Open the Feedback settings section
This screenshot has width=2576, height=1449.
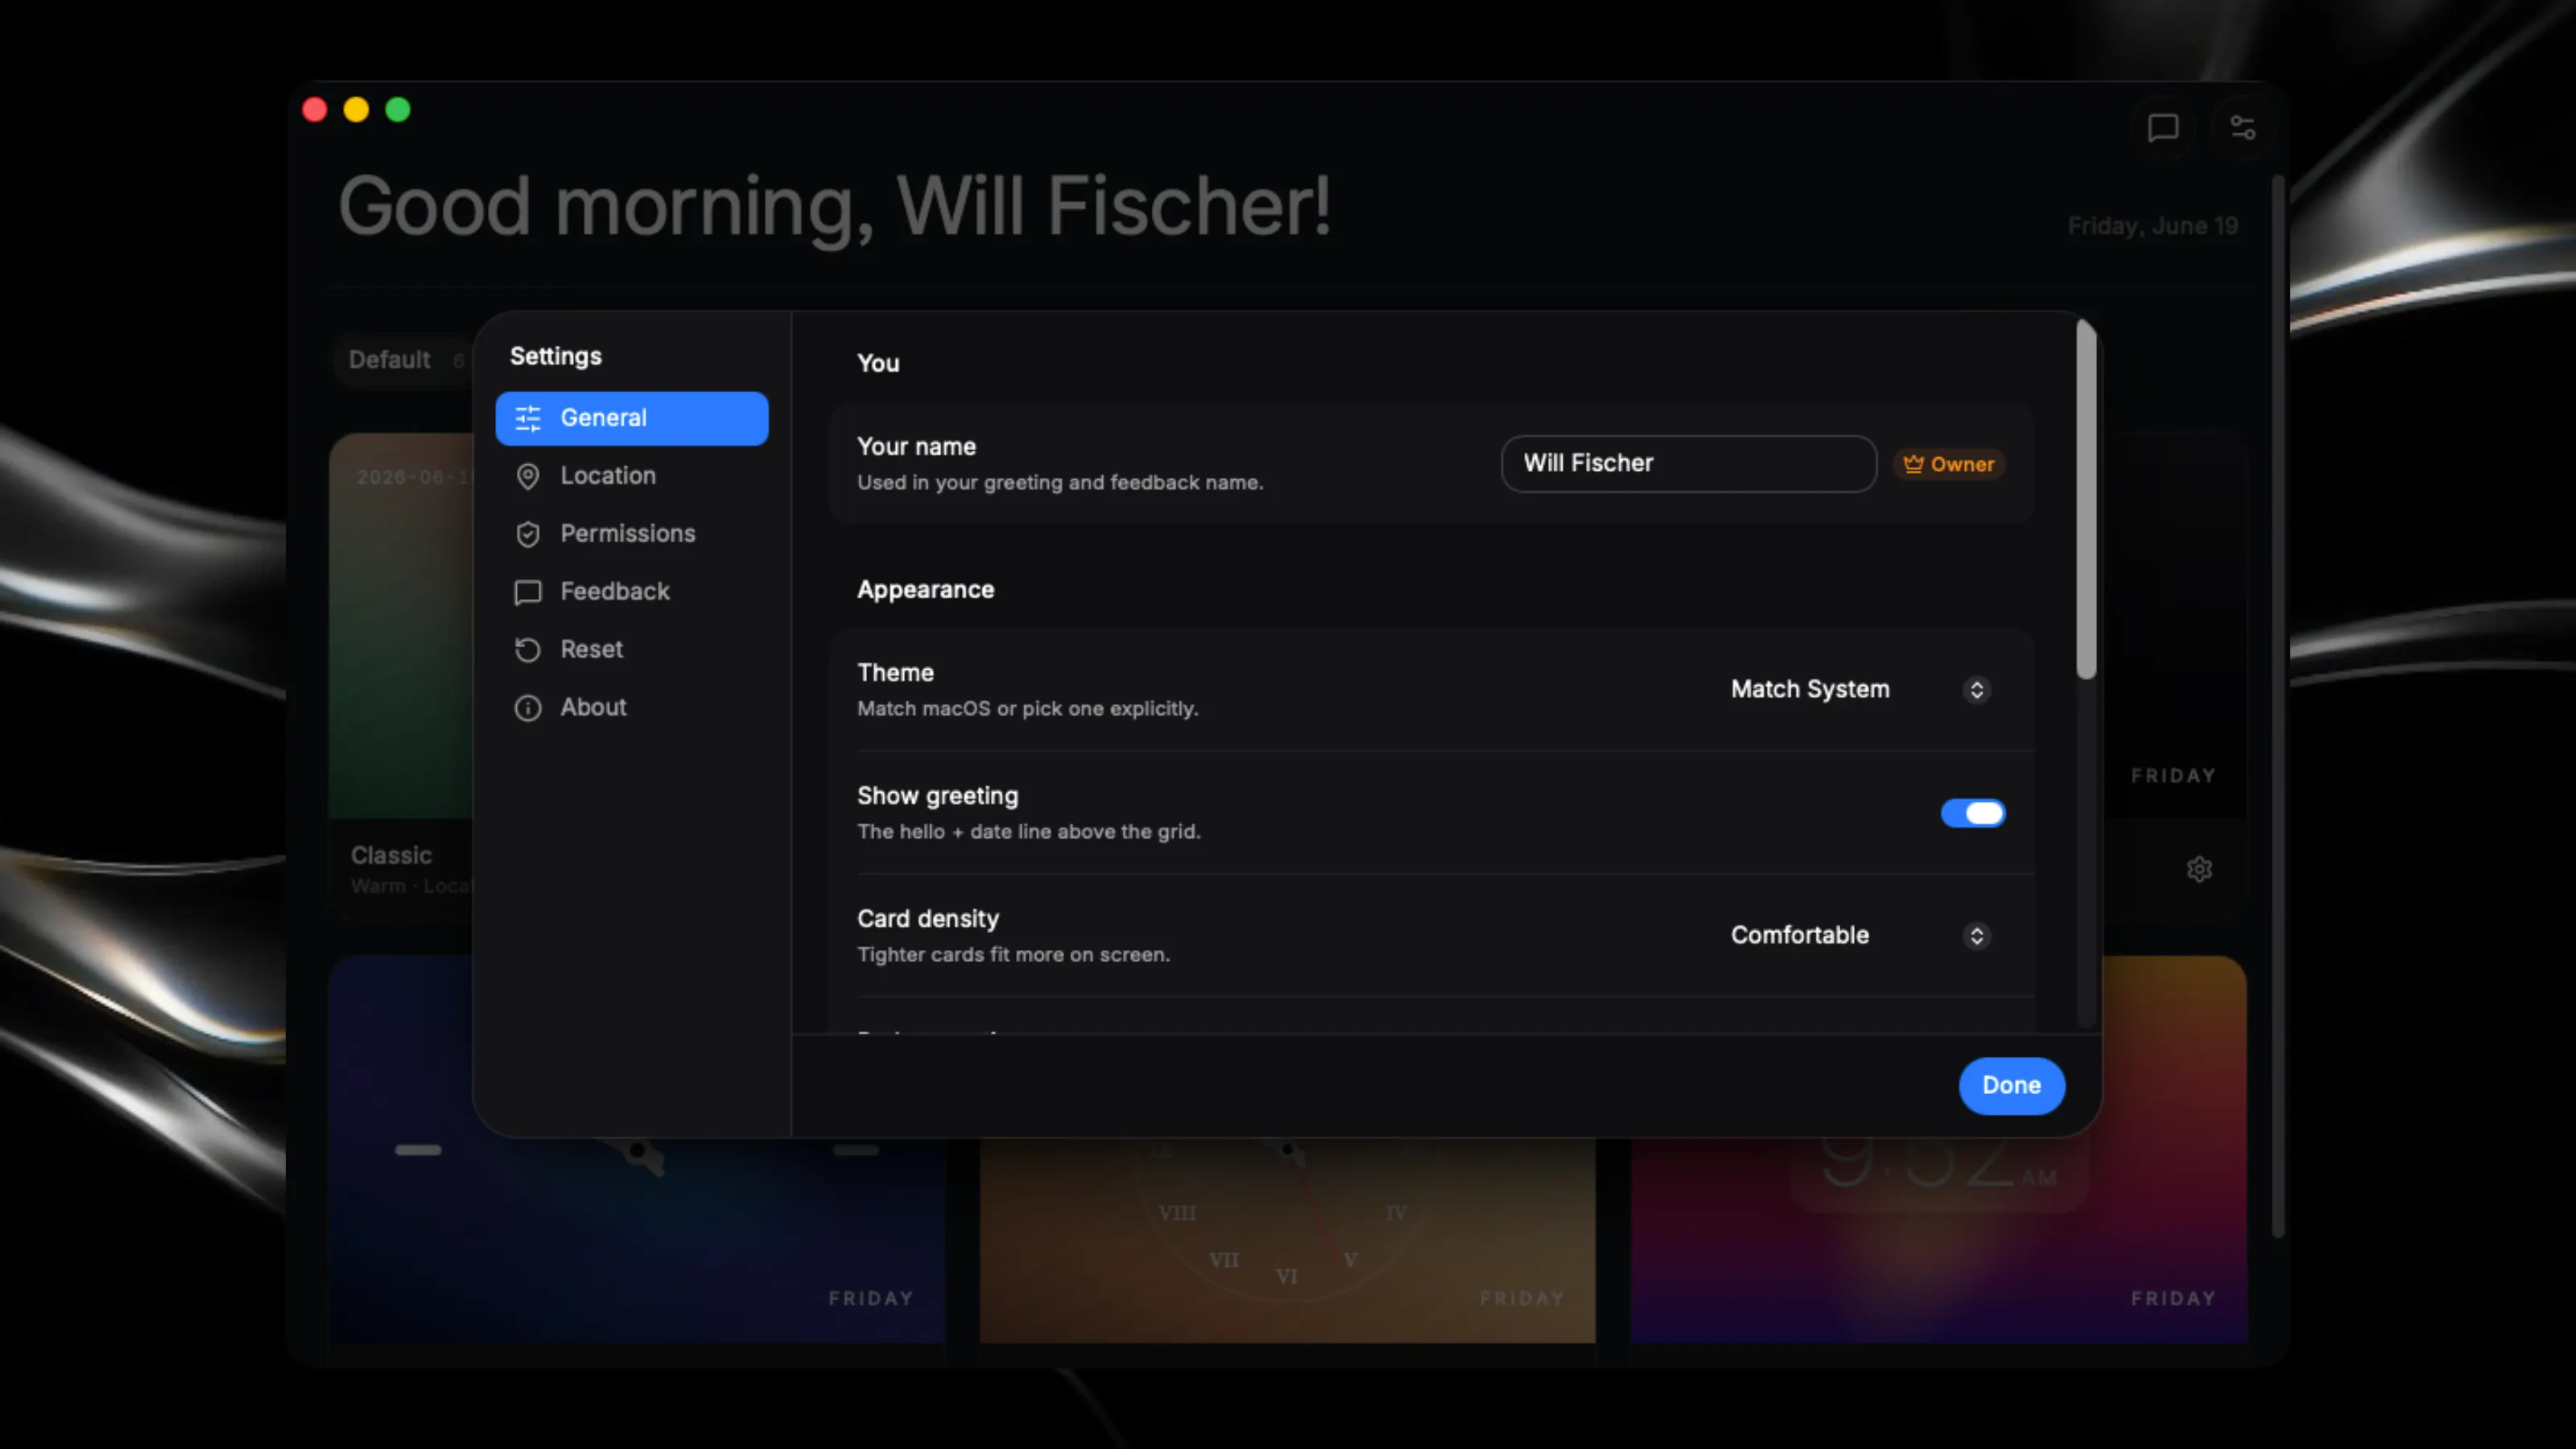click(x=631, y=592)
